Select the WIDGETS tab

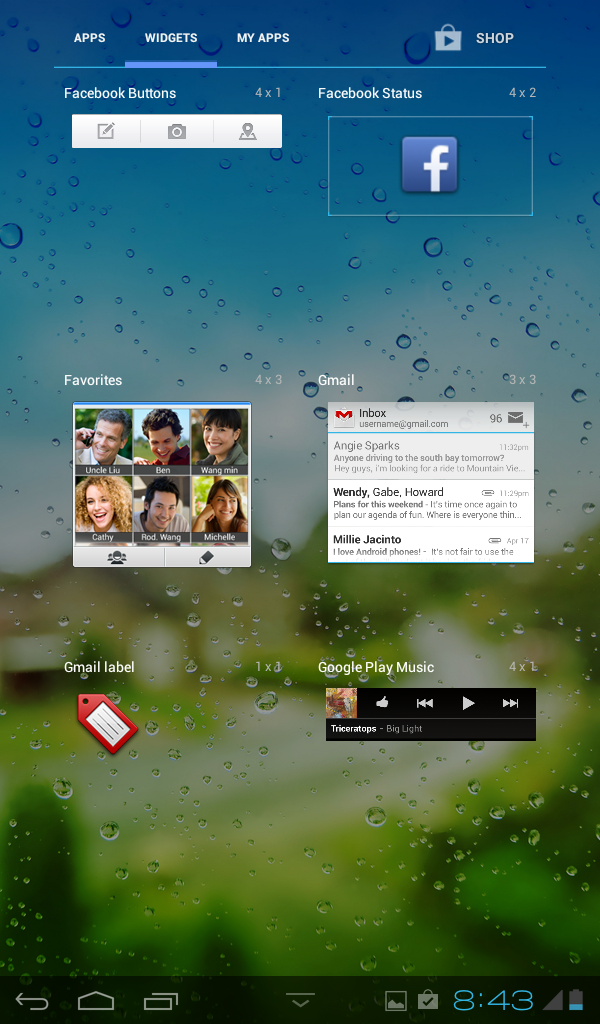pos(171,38)
